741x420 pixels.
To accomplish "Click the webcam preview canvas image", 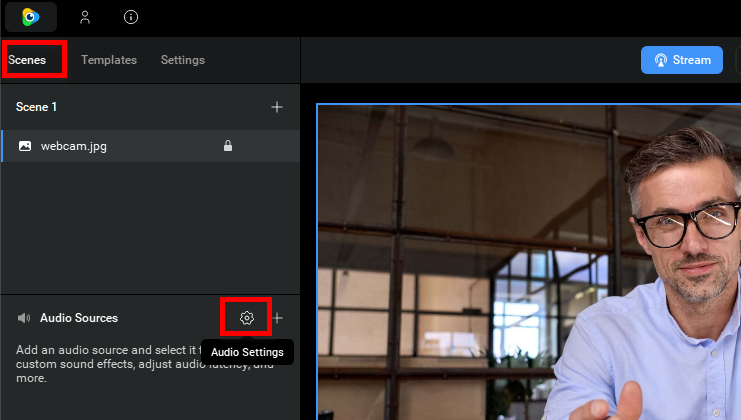I will tap(528, 262).
